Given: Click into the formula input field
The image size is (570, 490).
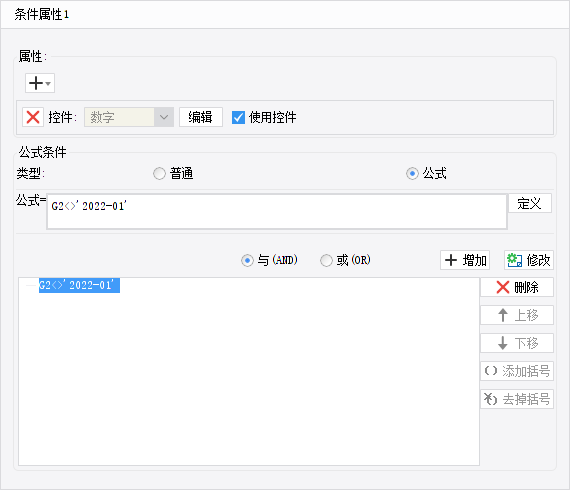Looking at the screenshot, I should pyautogui.click(x=277, y=212).
